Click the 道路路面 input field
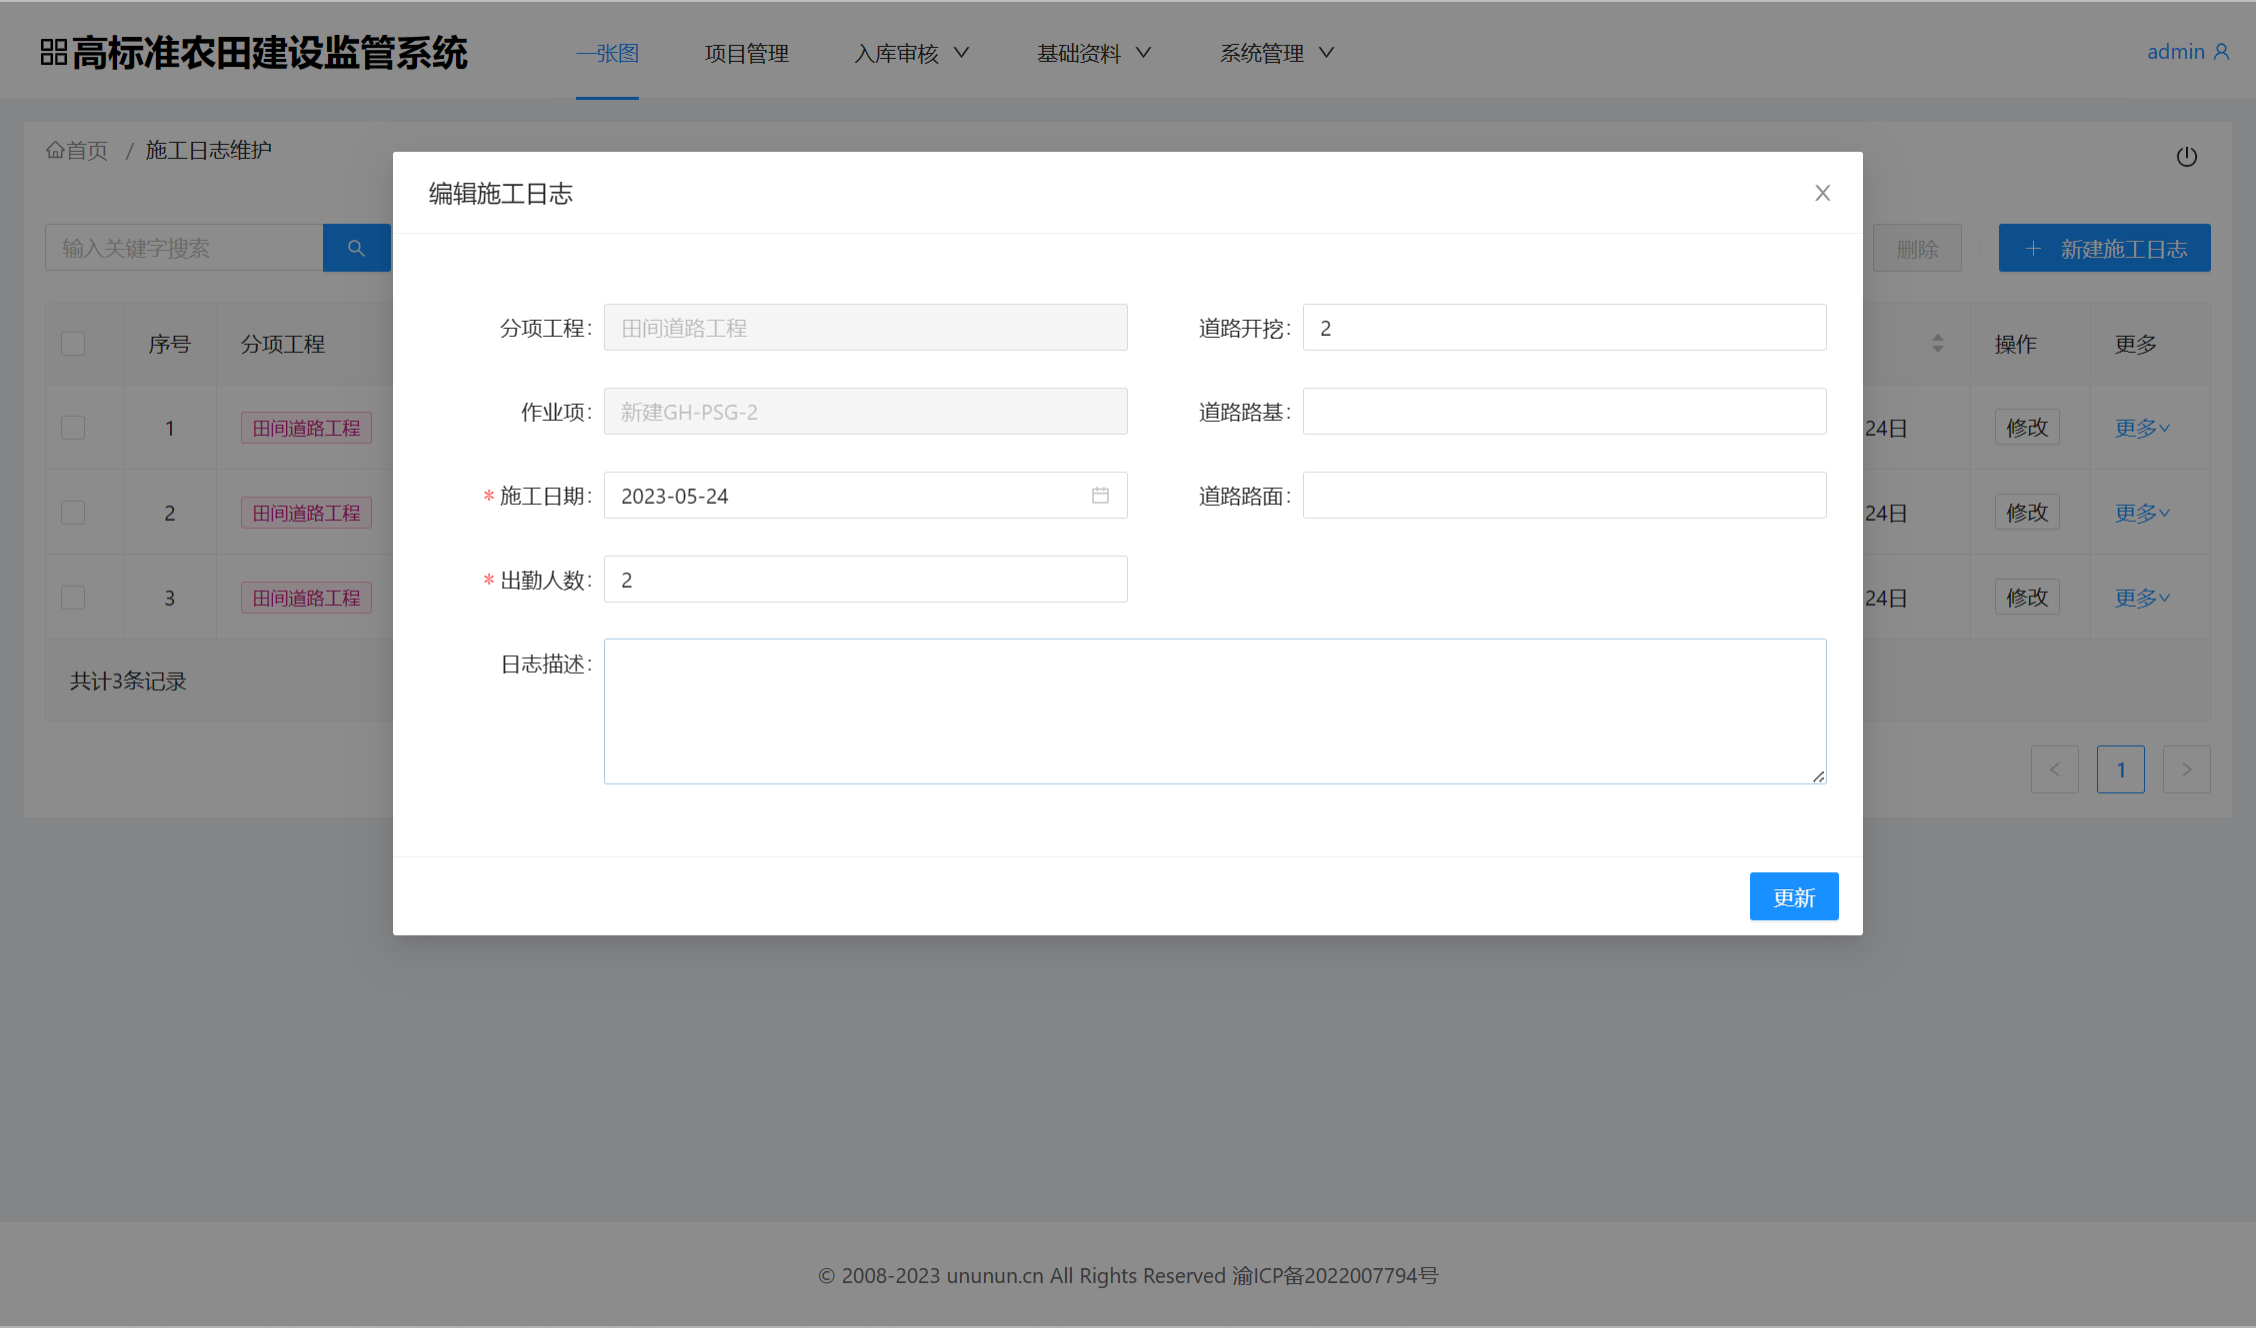2256x1328 pixels. (1564, 496)
